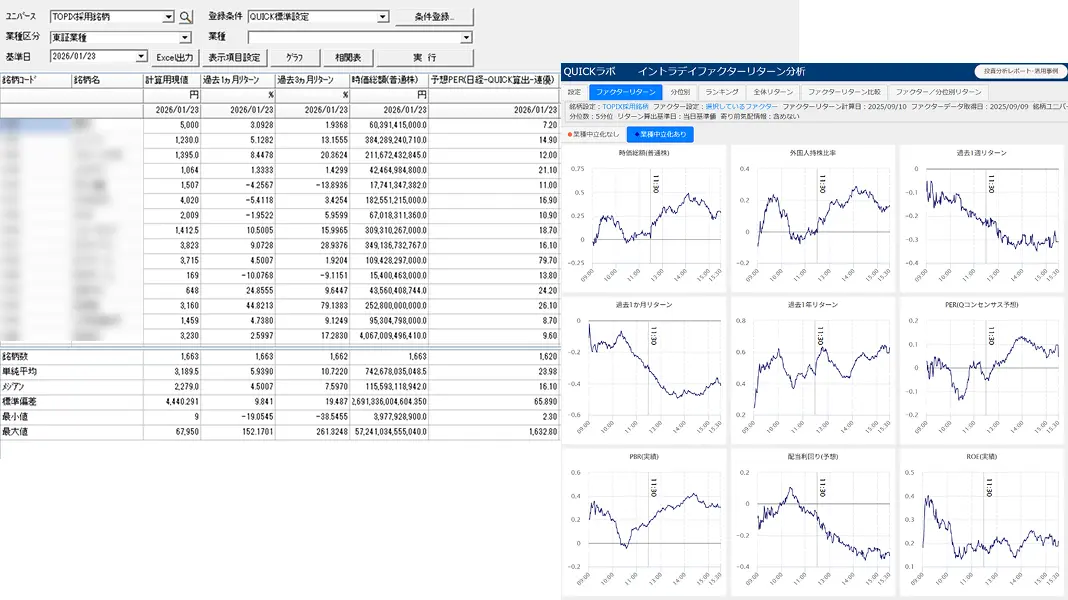This screenshot has height=600, width=1068.
Task: Run the screen with the 実行 button
Action: pyautogui.click(x=425, y=58)
